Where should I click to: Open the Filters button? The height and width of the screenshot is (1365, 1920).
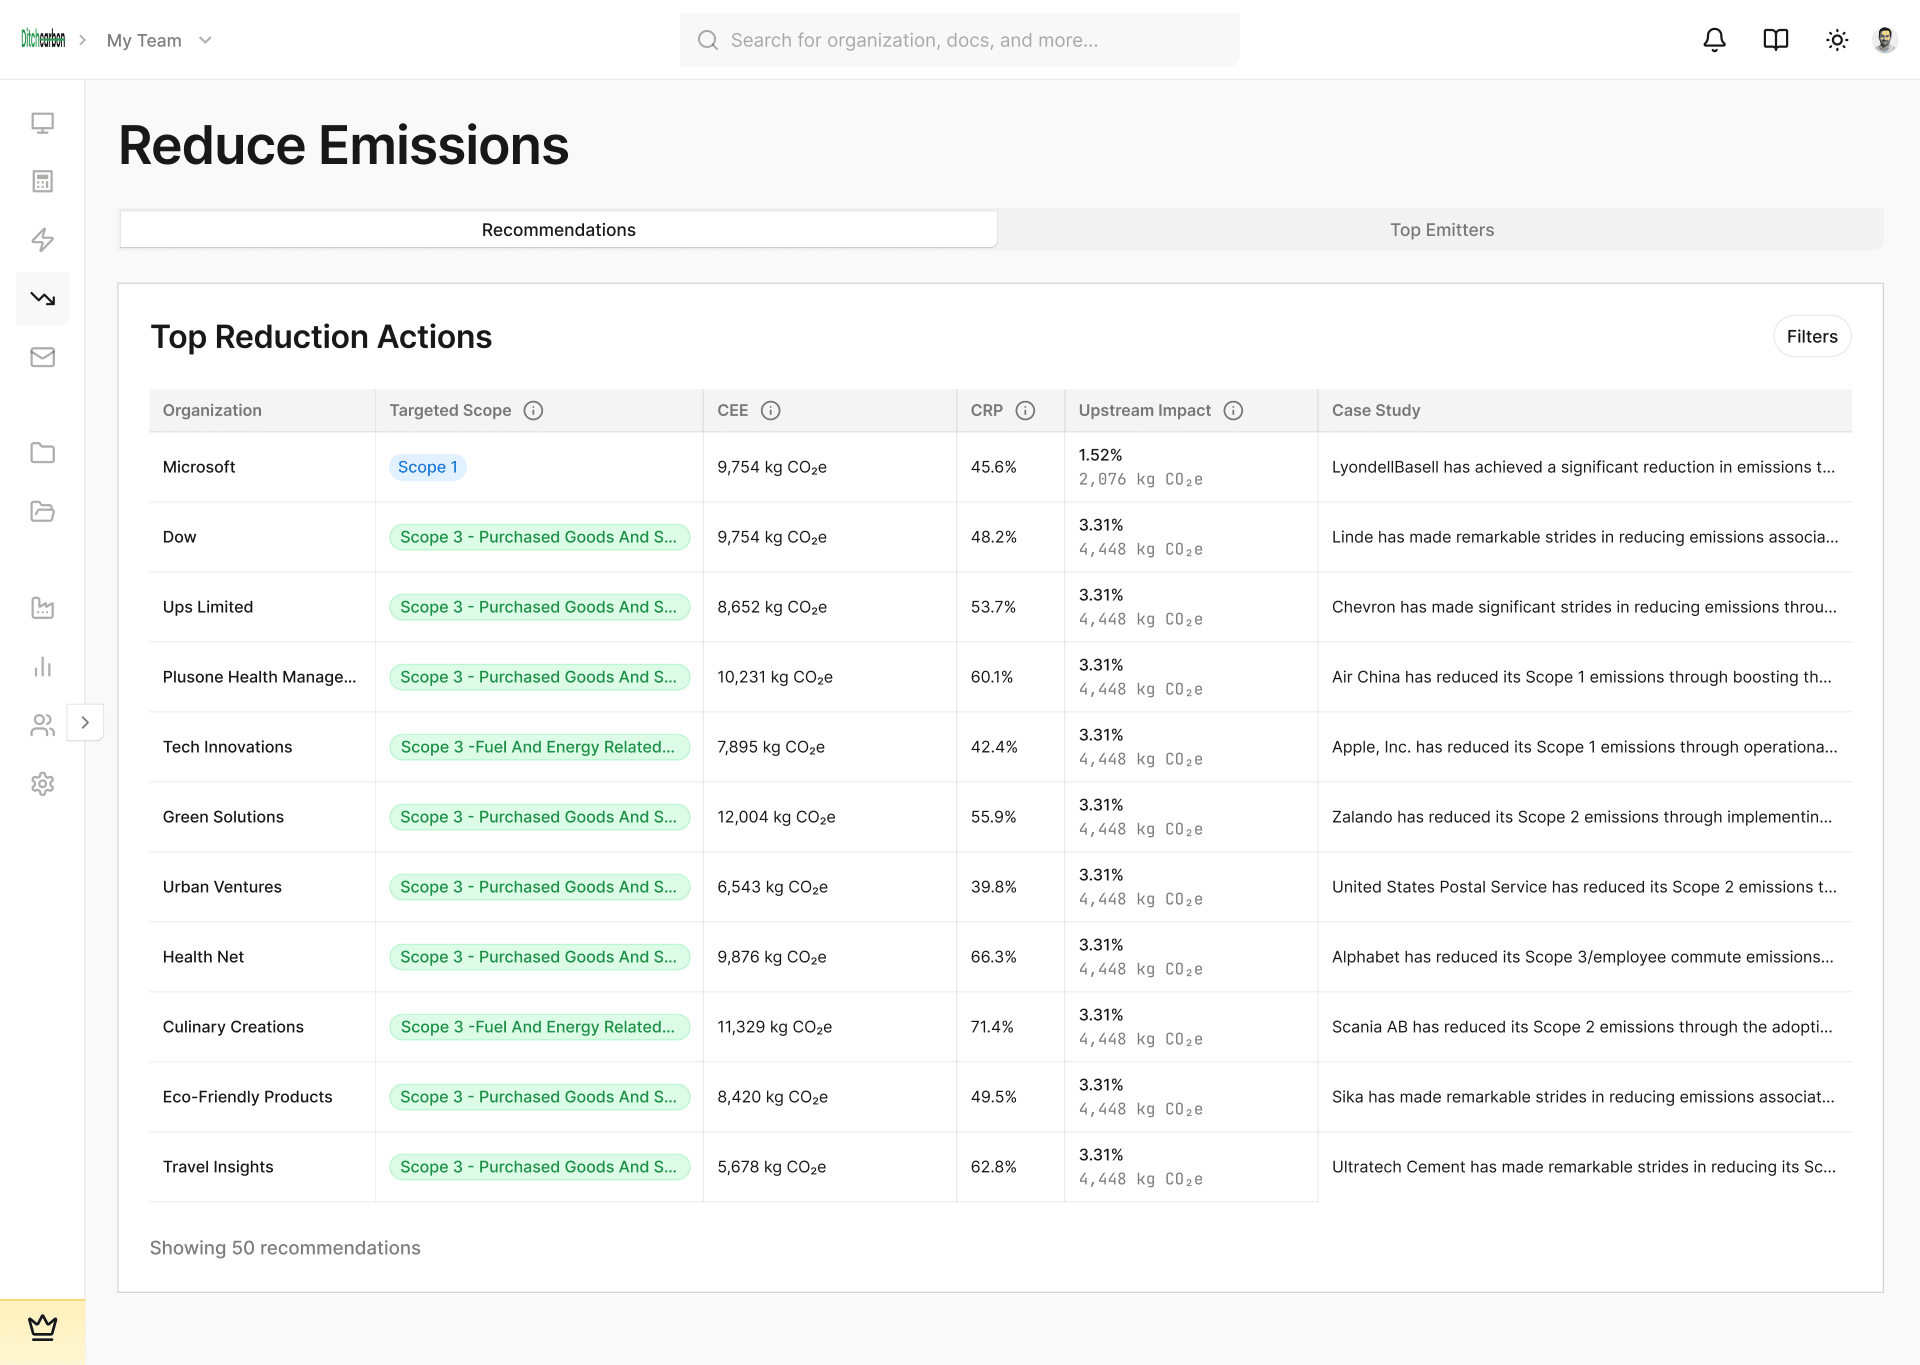1811,336
